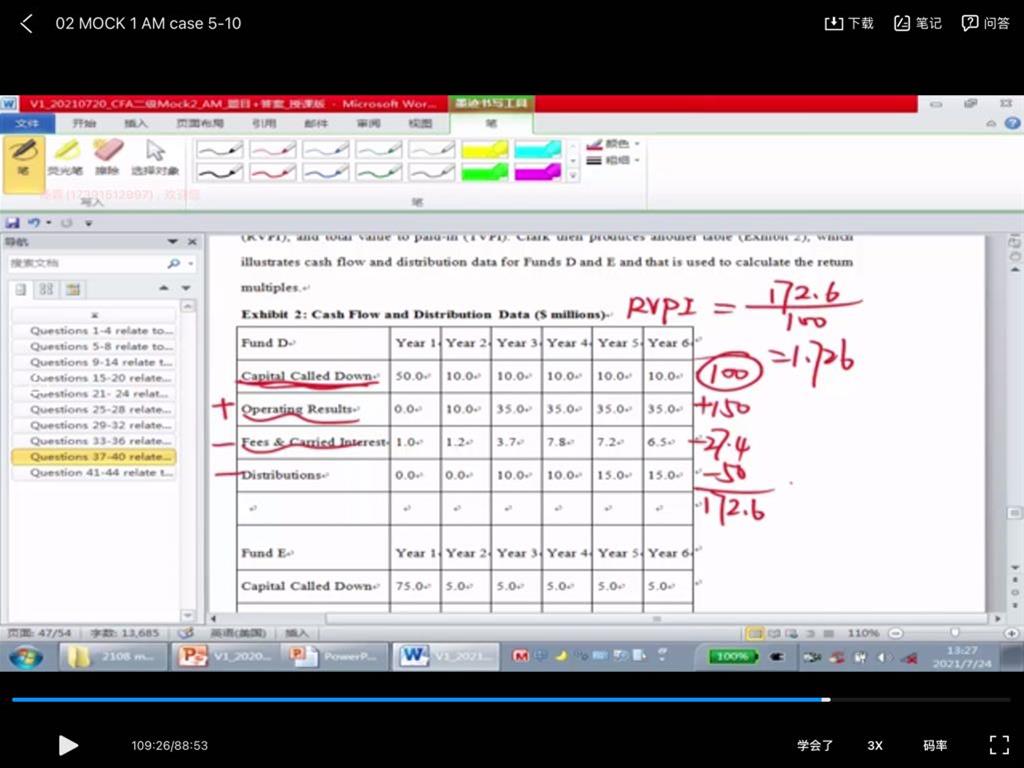
Task: Open the 3X playback speed selector
Action: coord(875,745)
